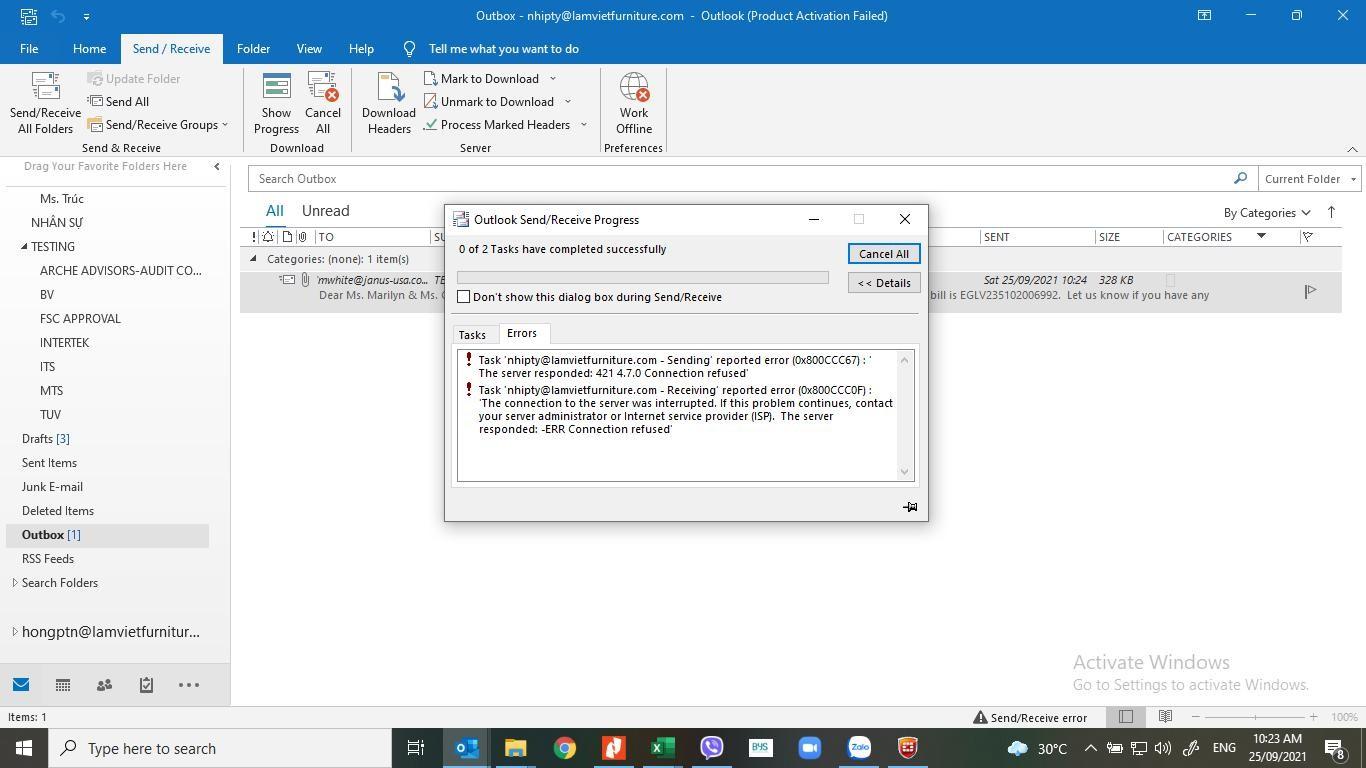This screenshot has height=768, width=1366.
Task: Open the Tasks view icon
Action: (x=146, y=685)
